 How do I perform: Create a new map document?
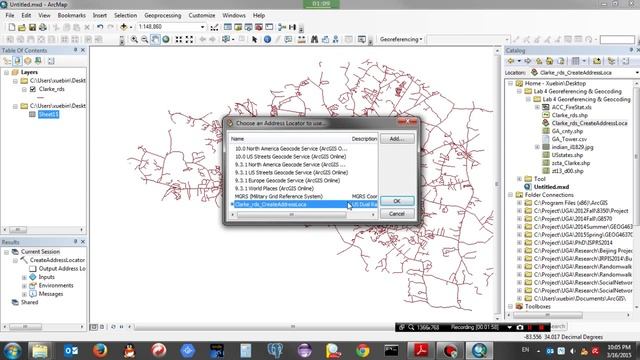click(11, 27)
